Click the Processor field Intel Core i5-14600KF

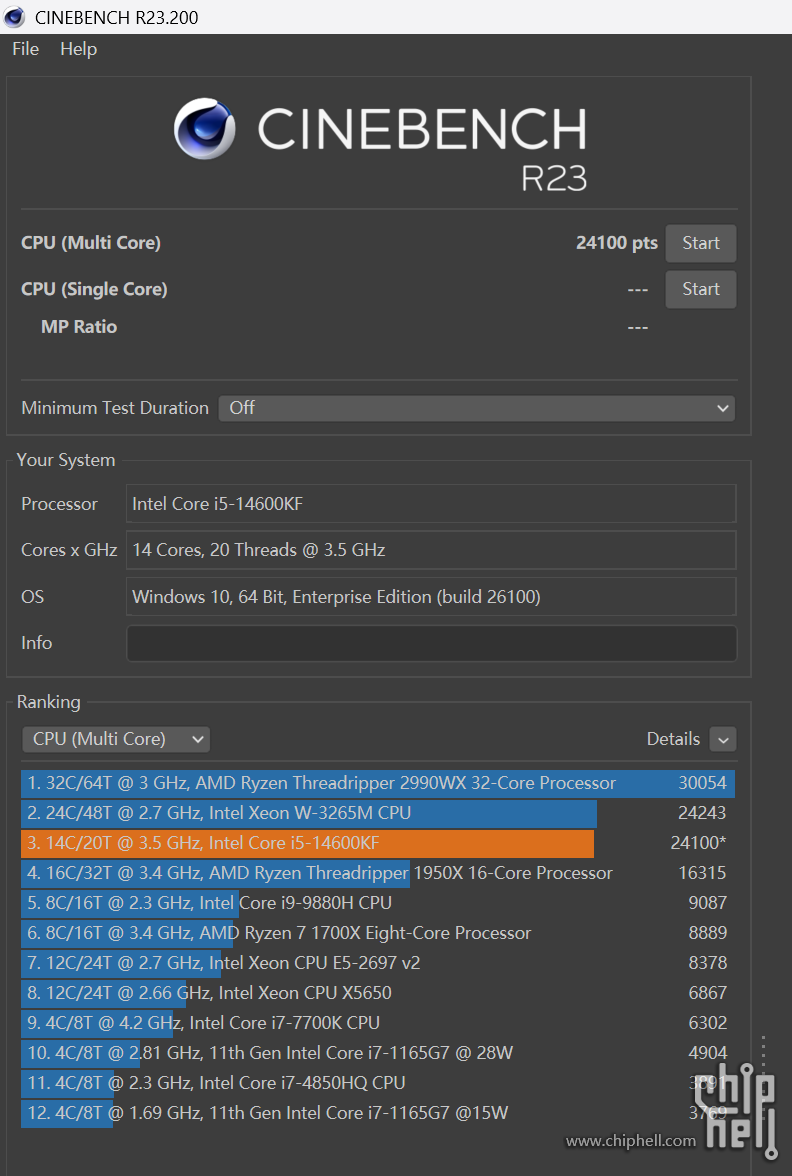[x=431, y=503]
